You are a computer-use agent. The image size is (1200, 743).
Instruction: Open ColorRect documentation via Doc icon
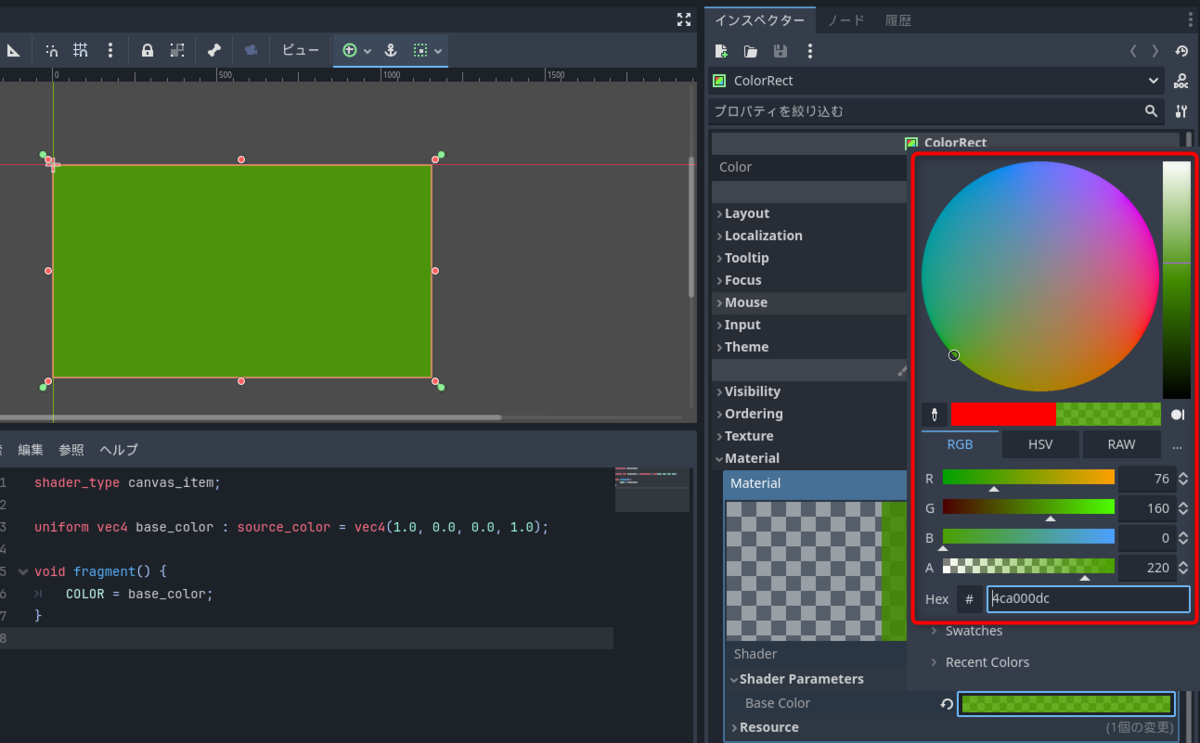pos(1181,80)
